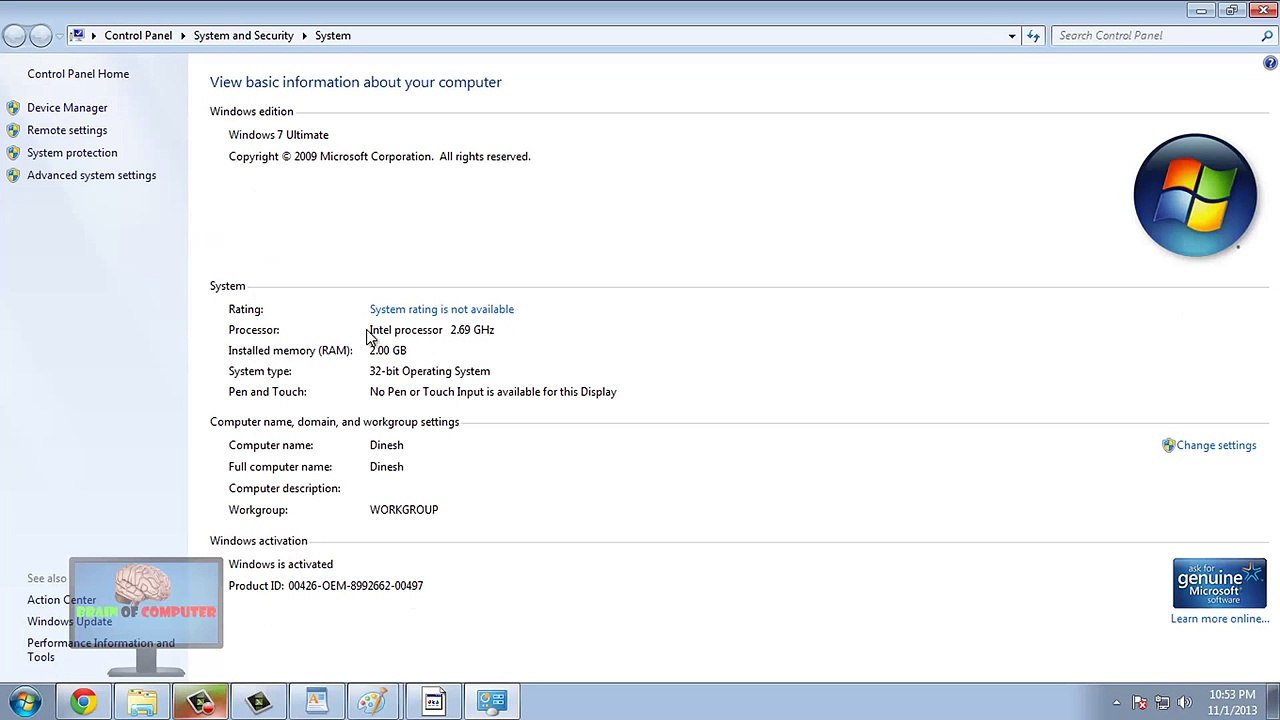Open the address bar history dropdown

coord(1012,36)
